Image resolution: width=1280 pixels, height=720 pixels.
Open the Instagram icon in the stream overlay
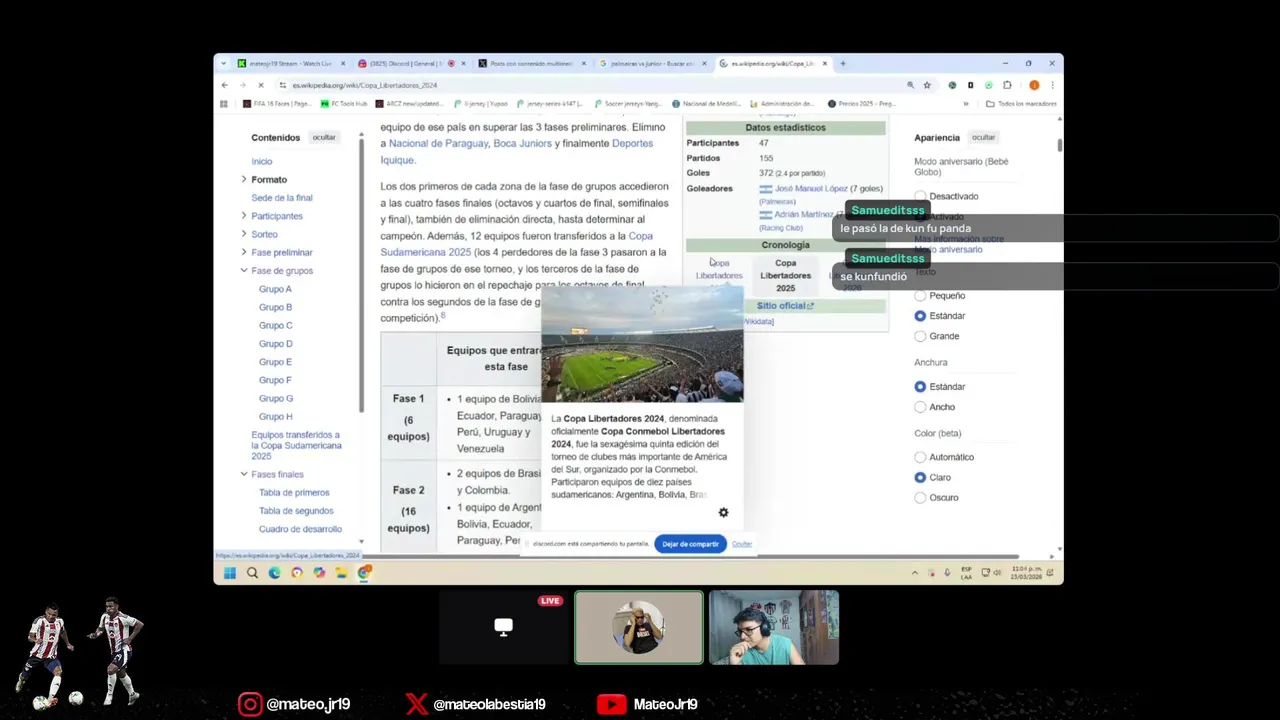click(250, 704)
